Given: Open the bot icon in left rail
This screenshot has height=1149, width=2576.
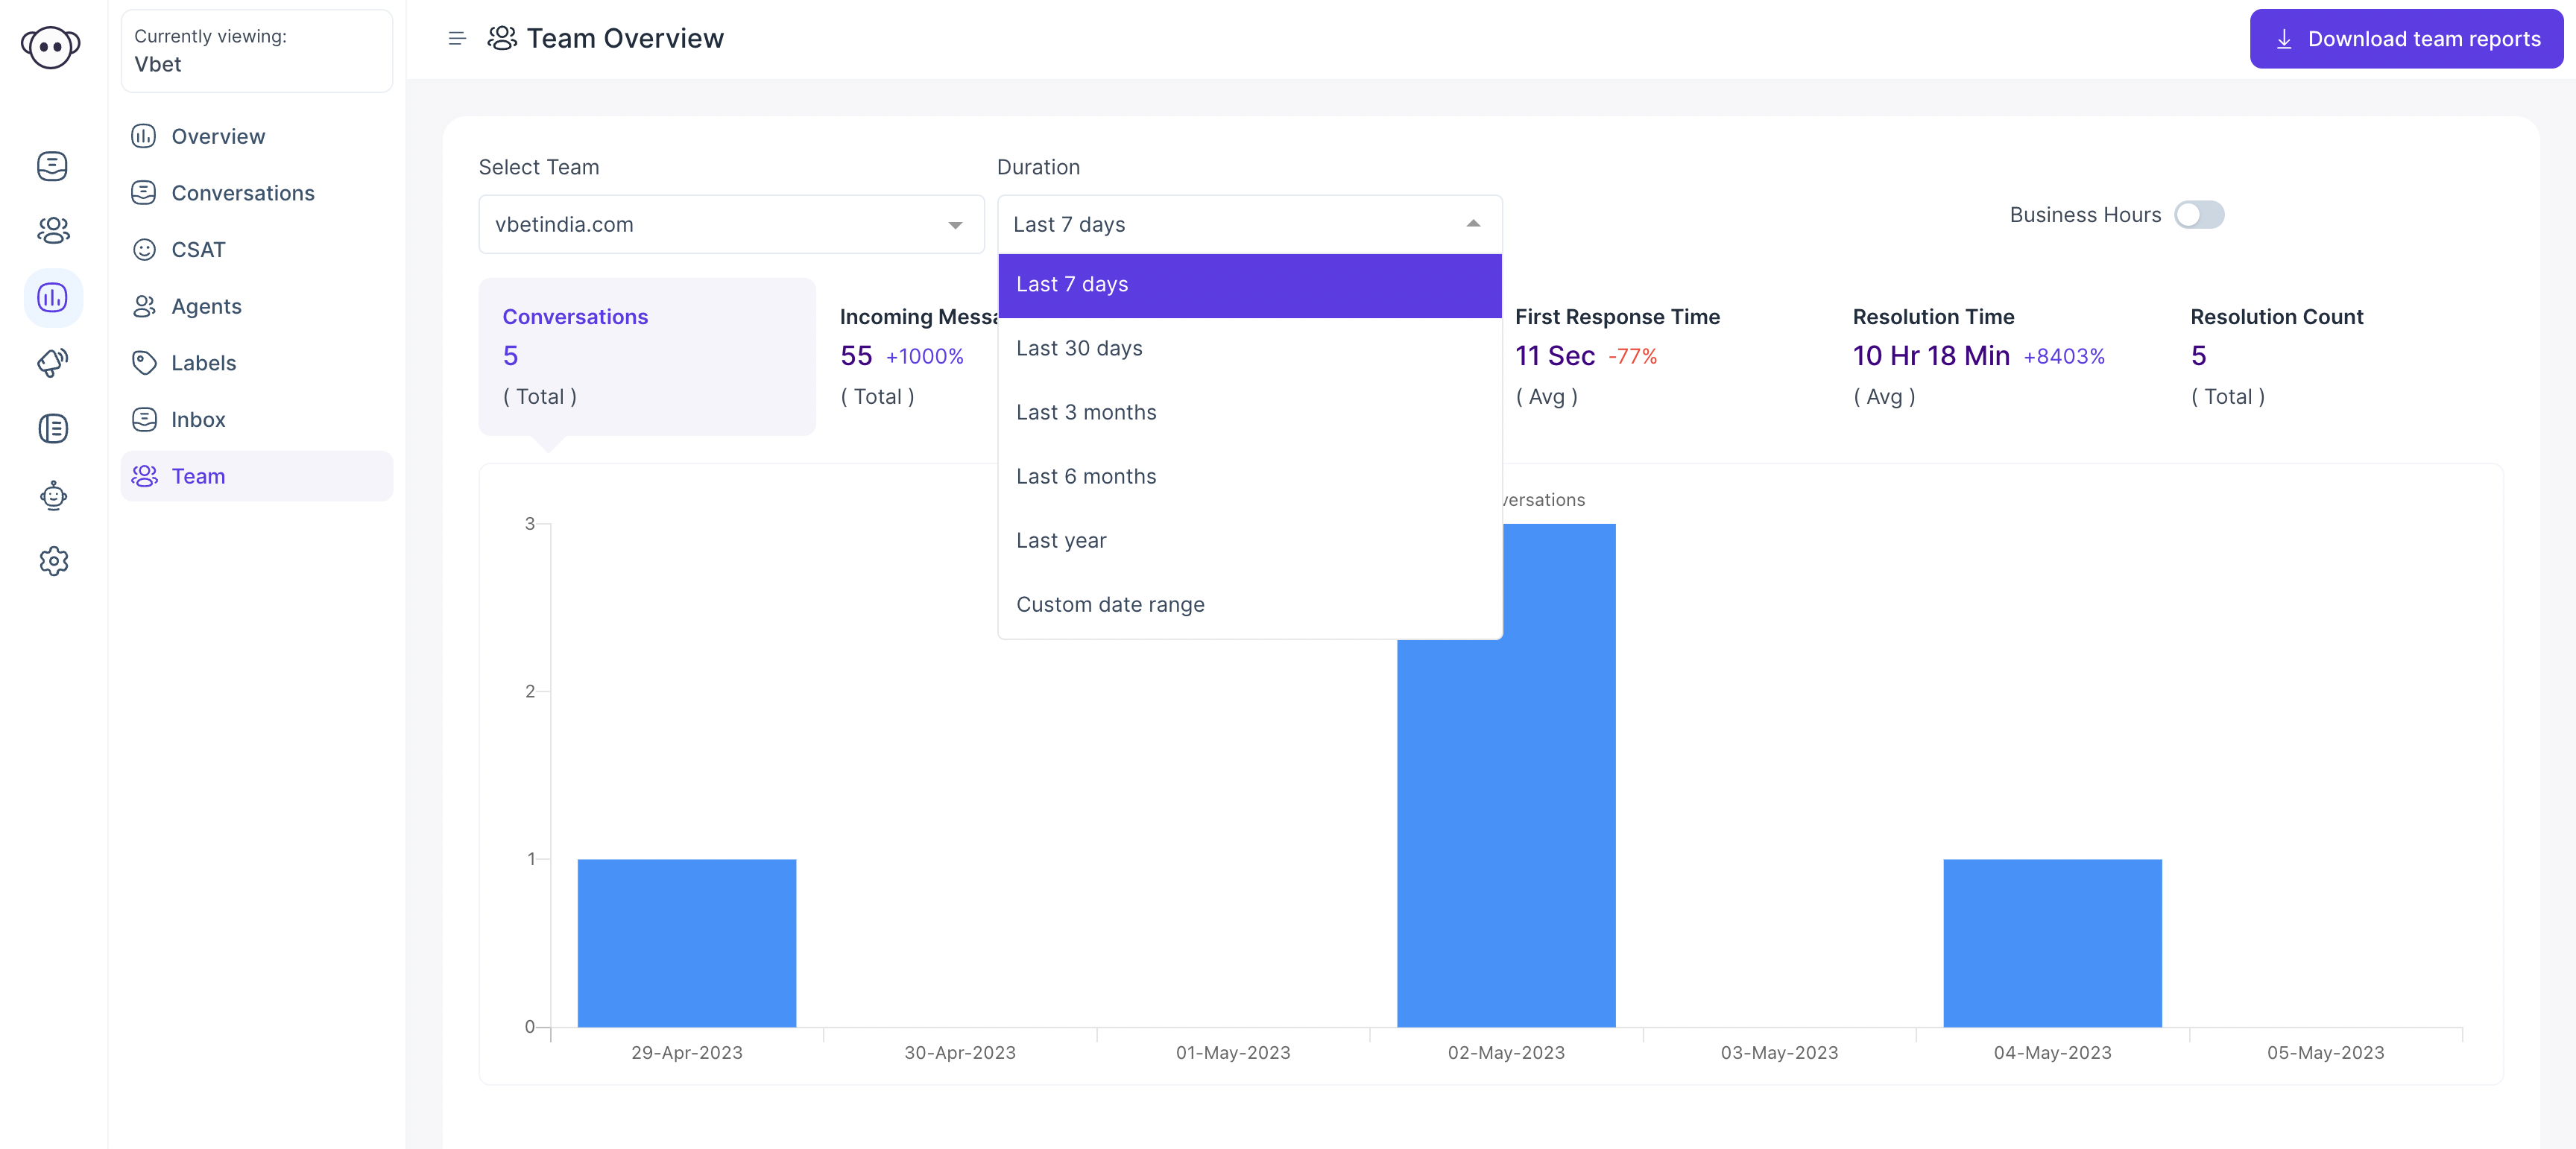Looking at the screenshot, I should (x=53, y=495).
